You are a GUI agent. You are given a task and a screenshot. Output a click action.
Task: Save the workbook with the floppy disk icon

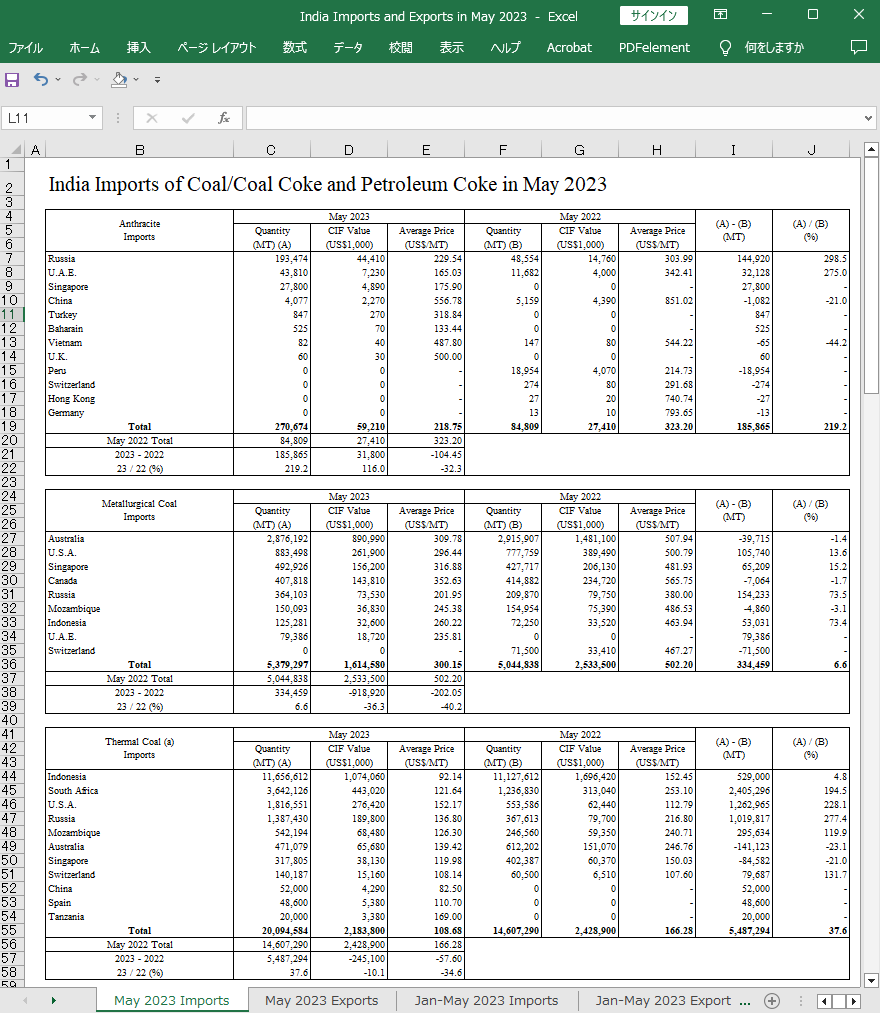(12, 80)
